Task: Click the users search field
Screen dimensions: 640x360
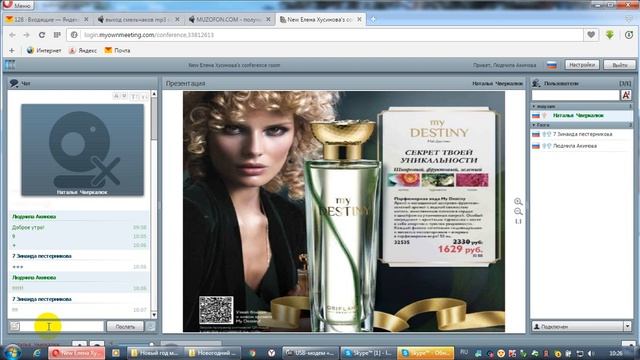Action: (575, 95)
